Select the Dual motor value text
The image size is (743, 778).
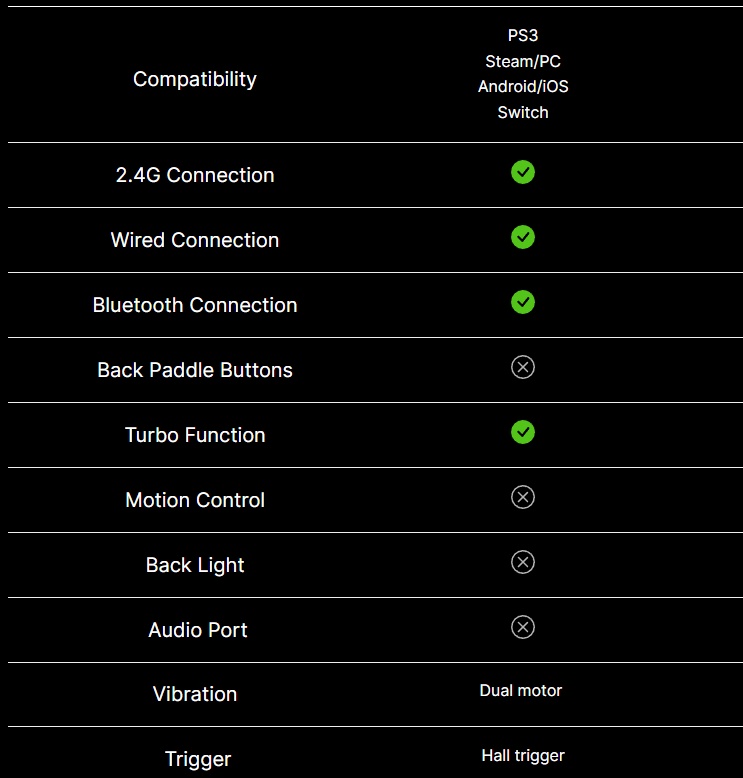pyautogui.click(x=521, y=691)
